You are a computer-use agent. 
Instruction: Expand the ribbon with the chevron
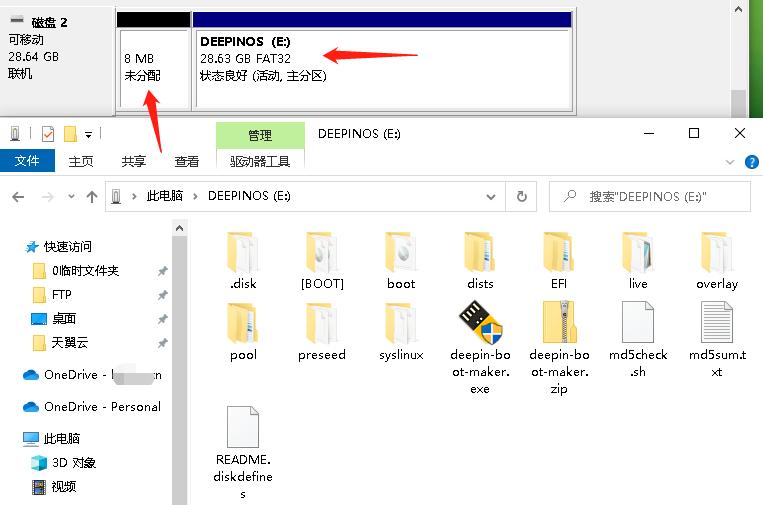point(729,162)
